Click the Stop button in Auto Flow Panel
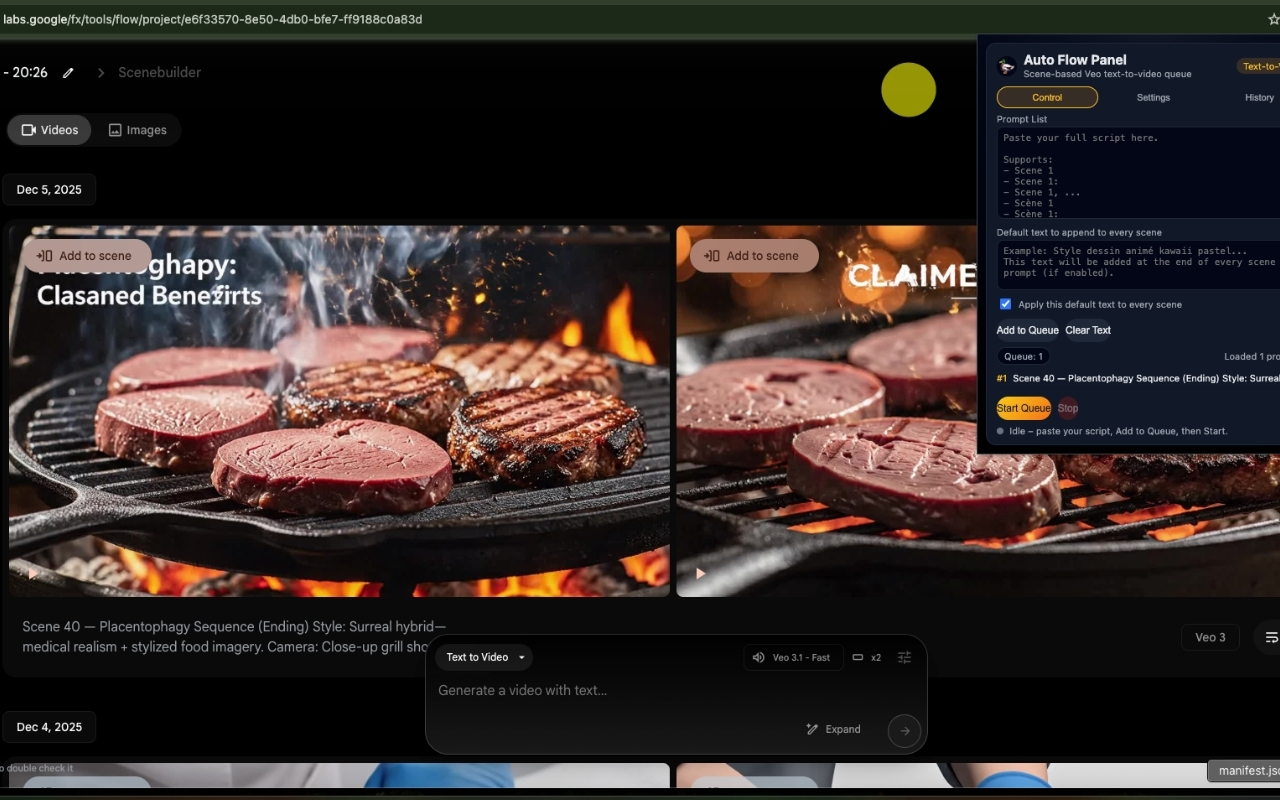The image size is (1280, 800). (1068, 408)
